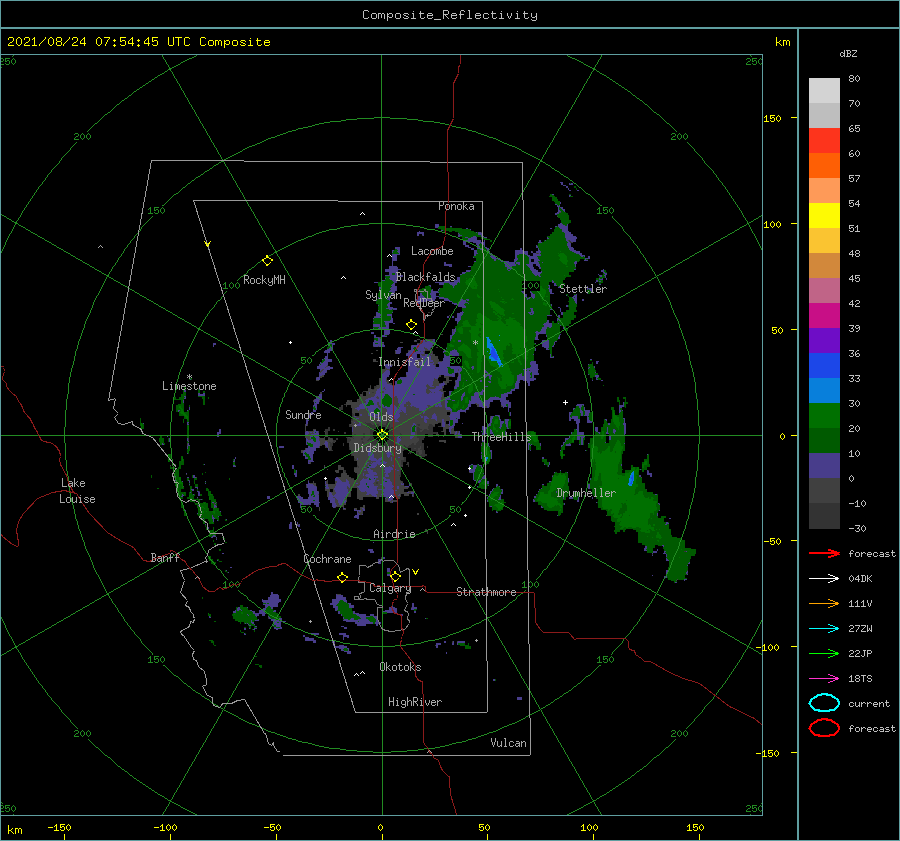
Task: Click the yellow diamond marker near RockyMH
Action: (267, 261)
